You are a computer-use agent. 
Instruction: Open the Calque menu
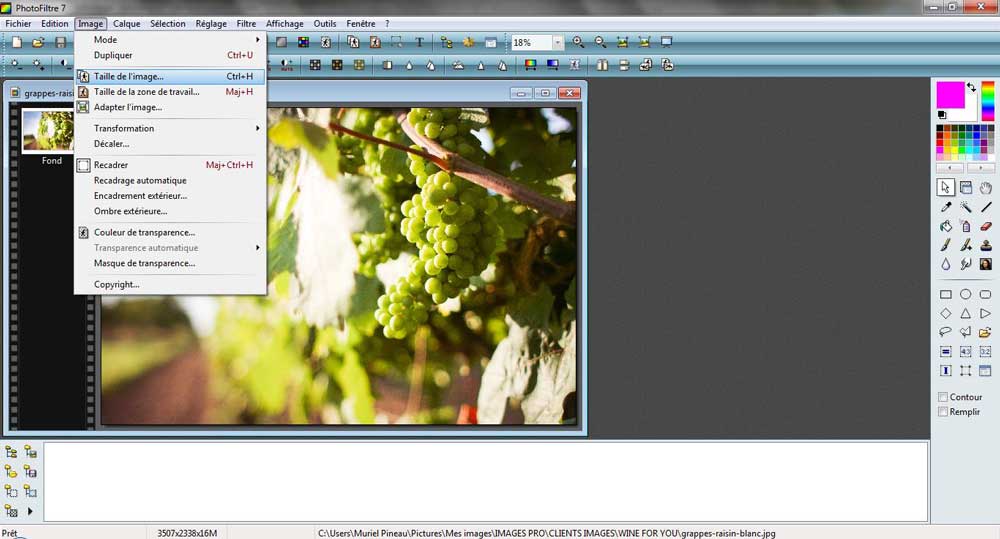126,24
